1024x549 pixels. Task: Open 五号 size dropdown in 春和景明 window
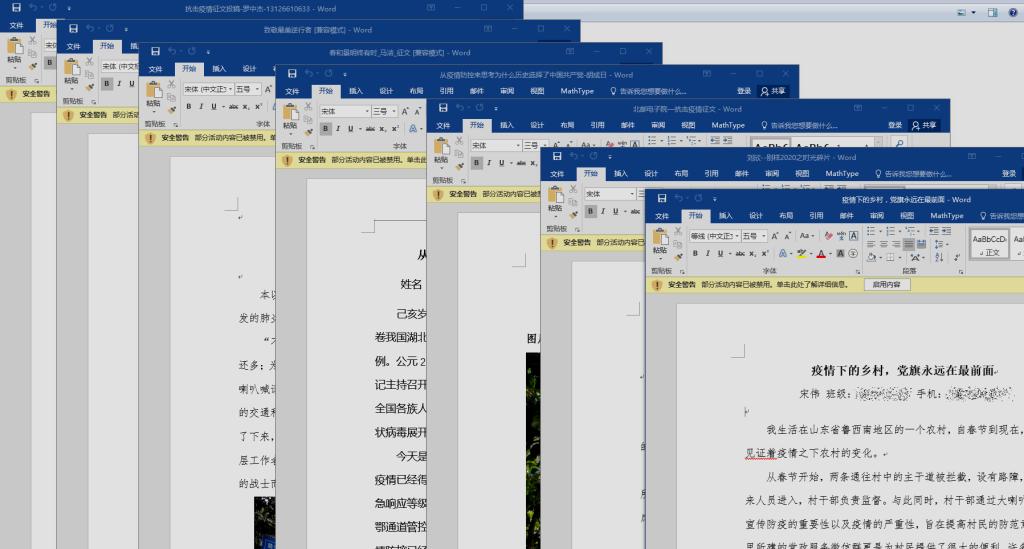[257, 89]
